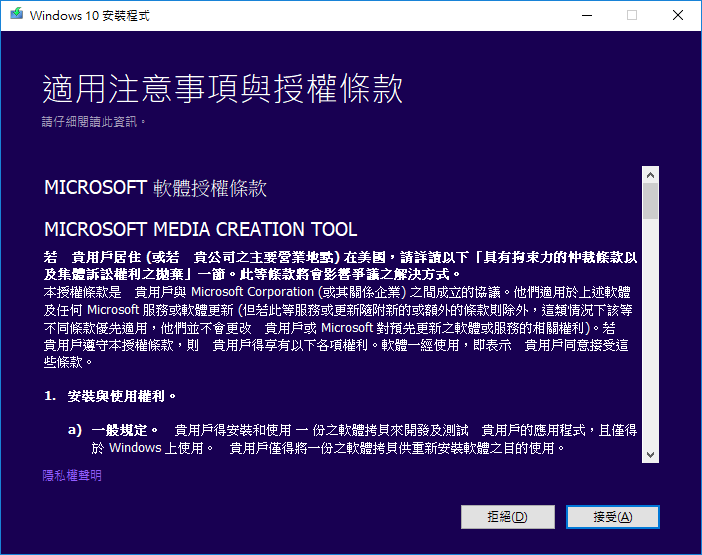The width and height of the screenshot is (702, 555).
Task: Click the subtitle 請仔細閱讀此資訊
Action: tap(93, 122)
